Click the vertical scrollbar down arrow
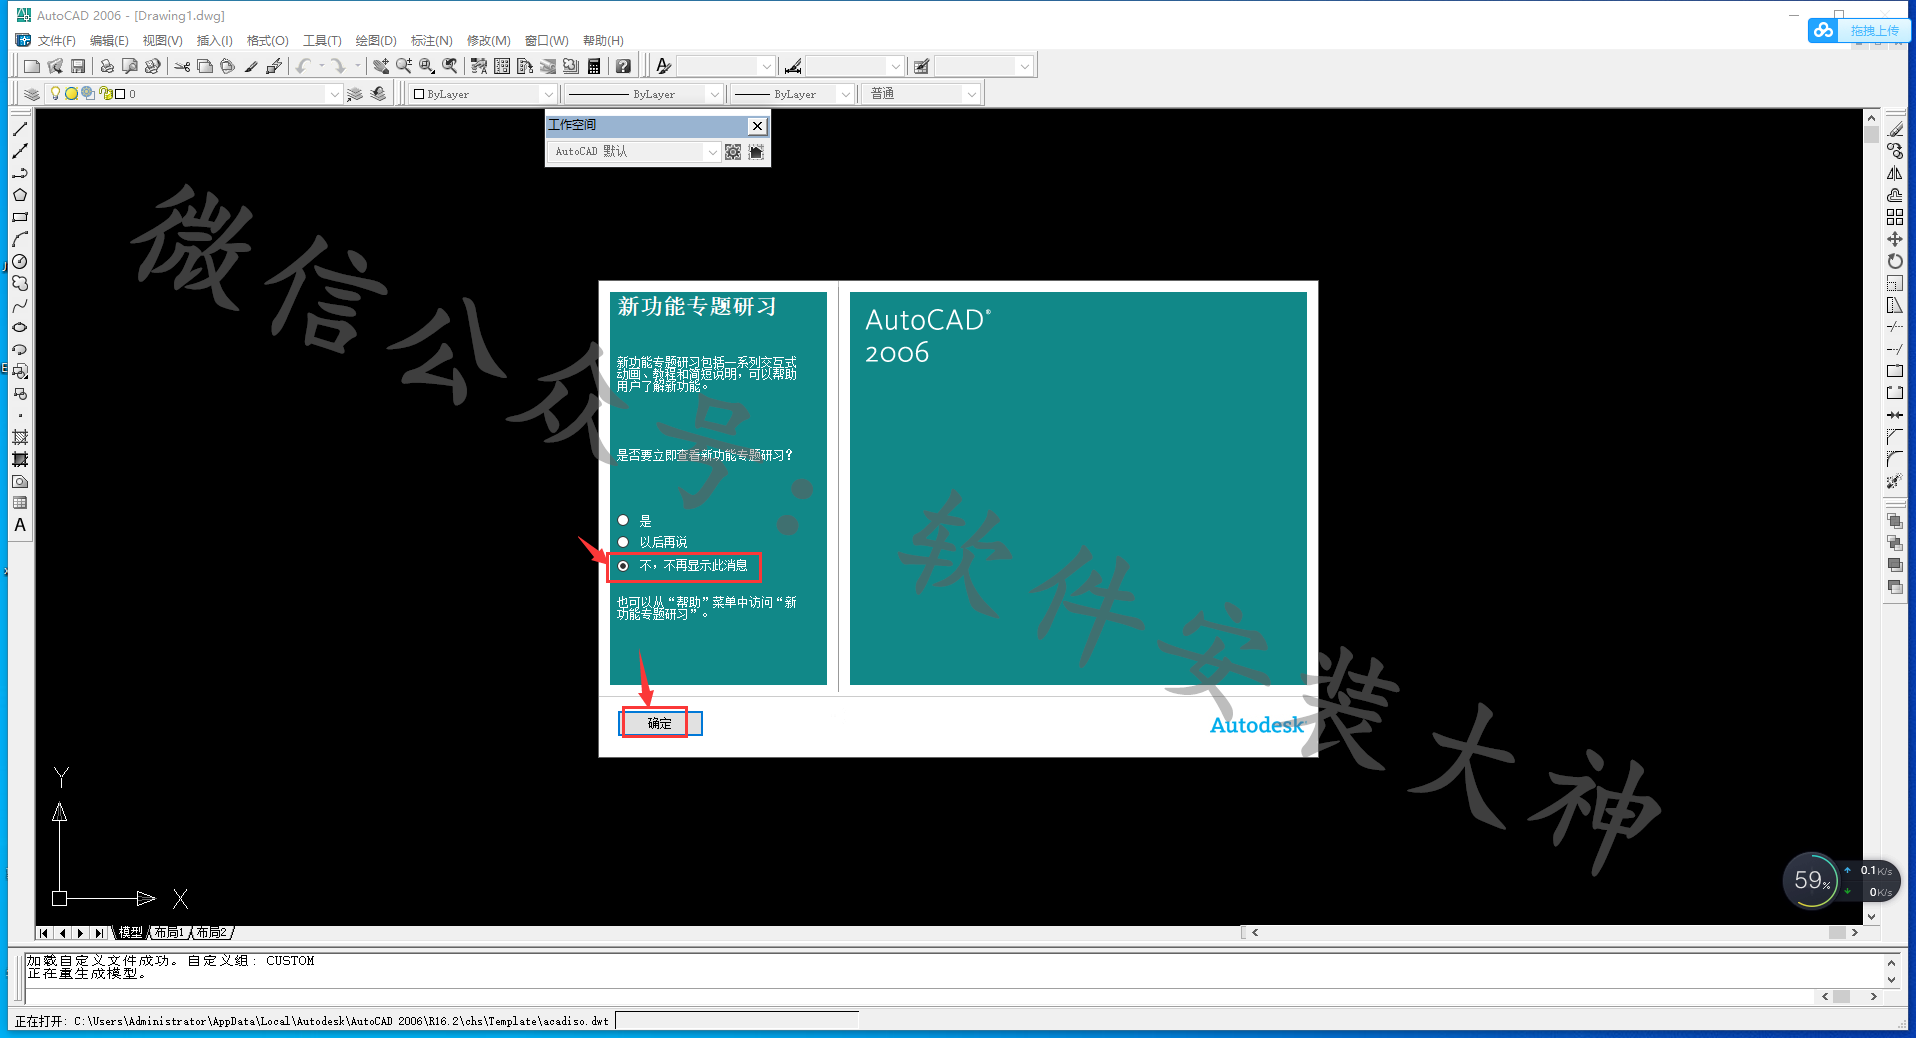The width and height of the screenshot is (1916, 1038). 1871,916
